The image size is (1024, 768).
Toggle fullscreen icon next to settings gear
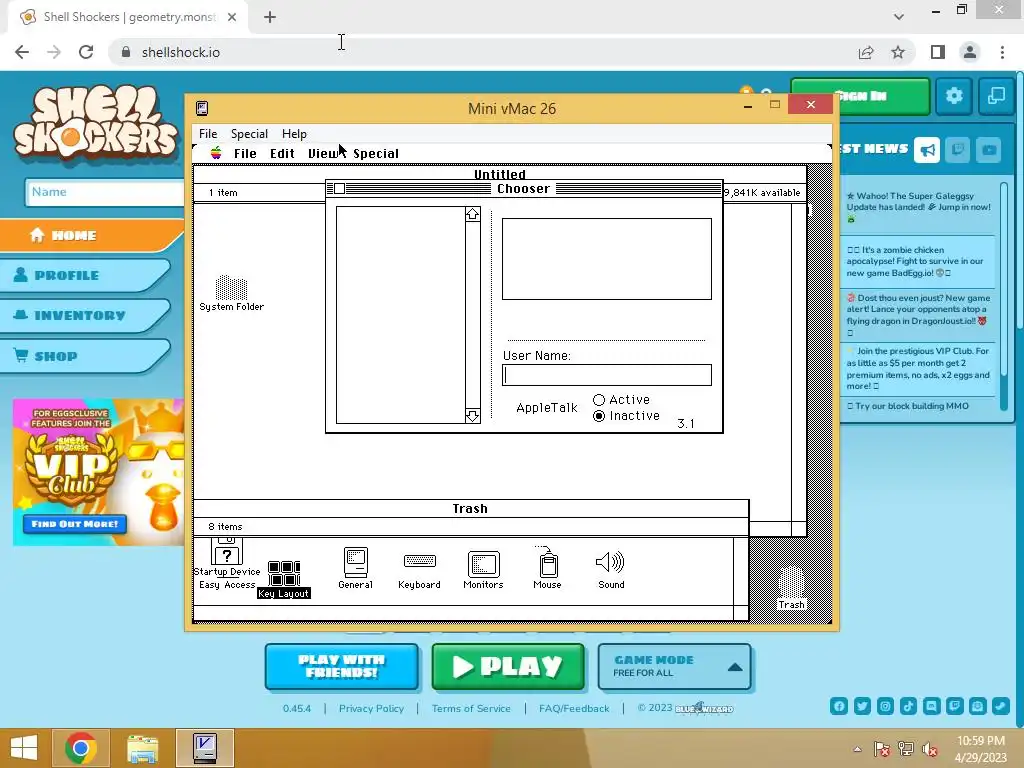click(x=996, y=96)
